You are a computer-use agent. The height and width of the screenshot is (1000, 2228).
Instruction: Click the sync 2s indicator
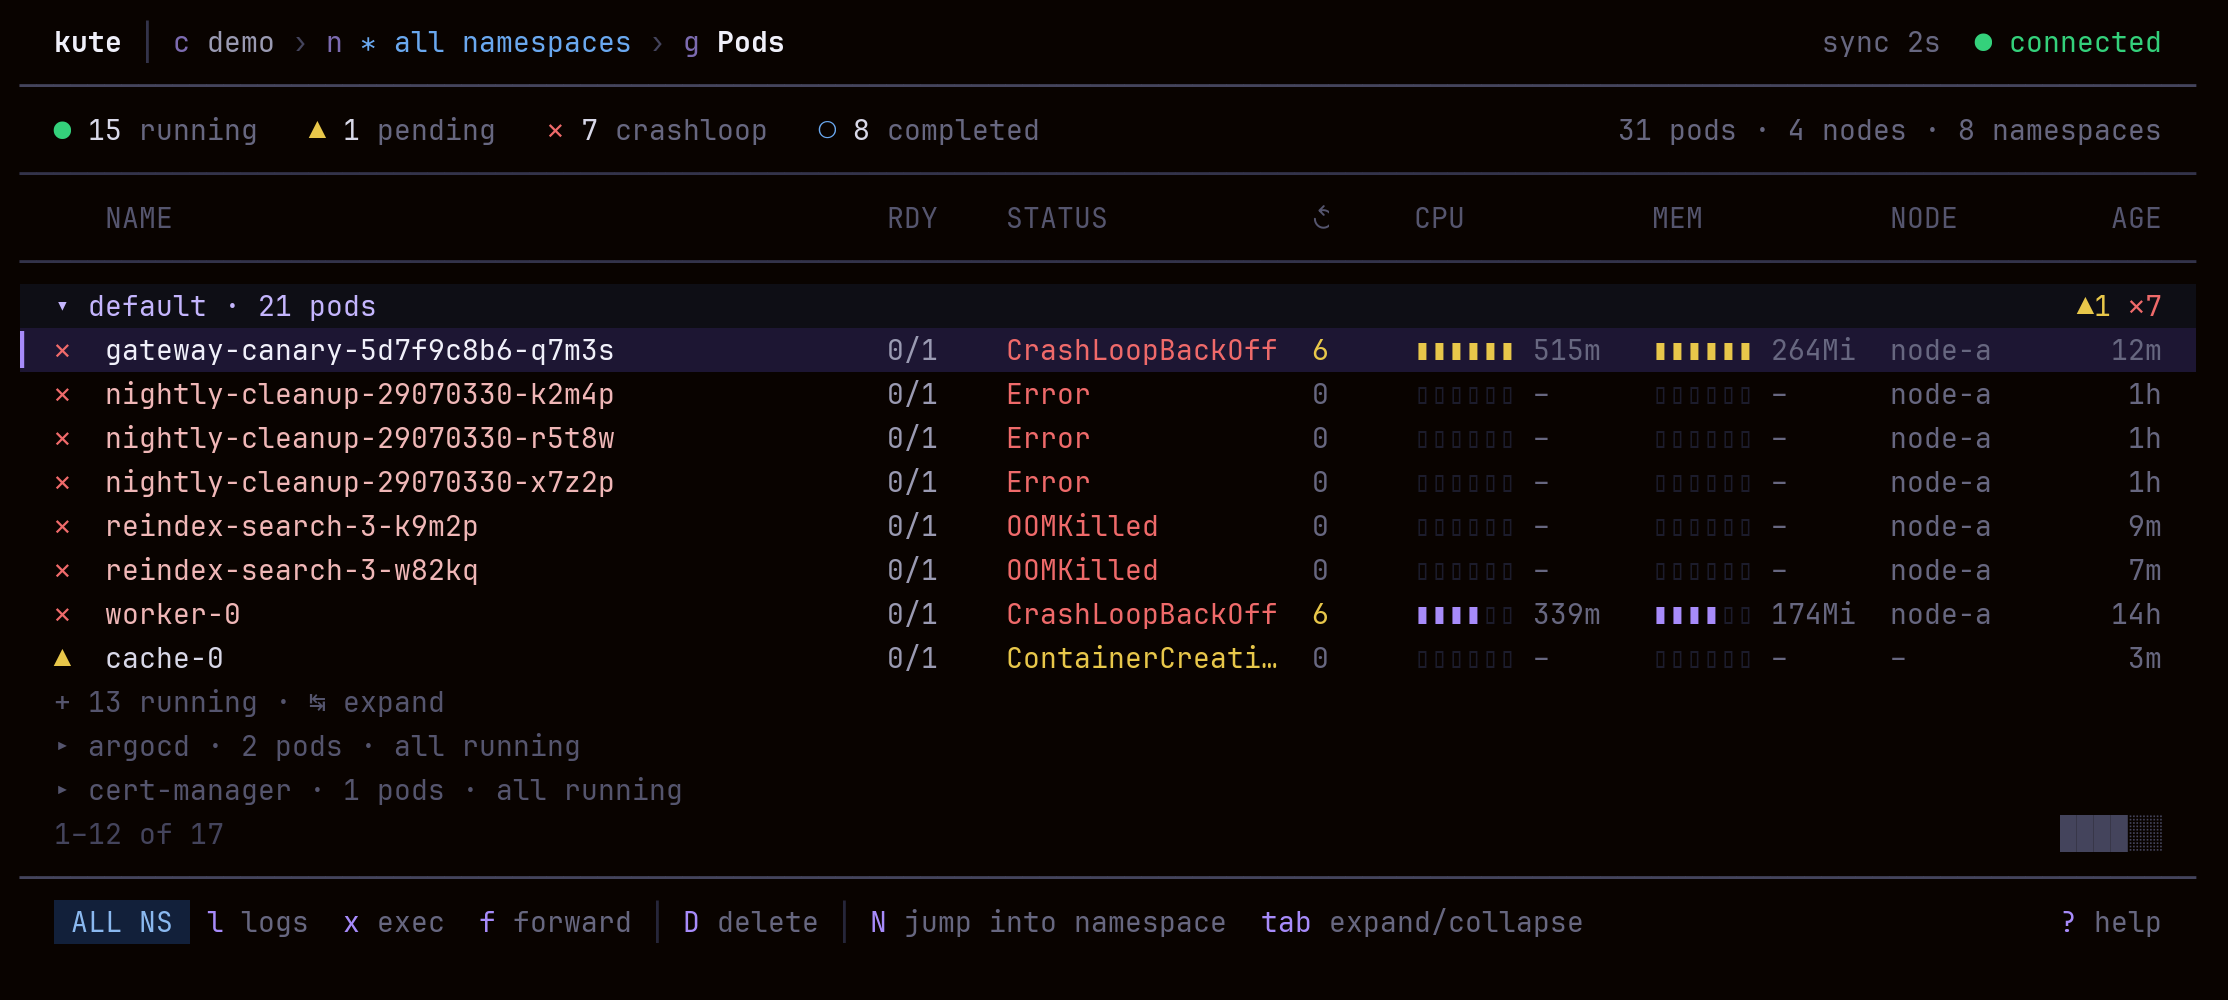click(1881, 43)
